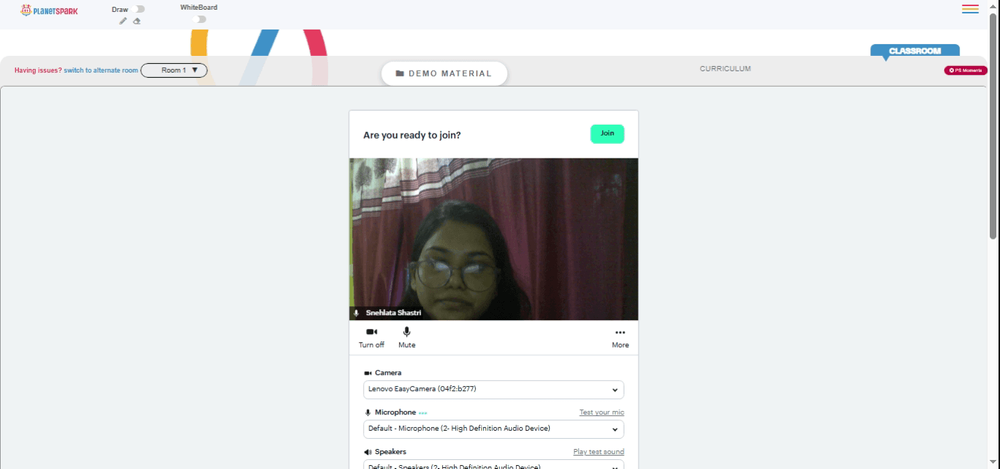Click the mic icon beside Snehlata Shastri

click(x=357, y=313)
